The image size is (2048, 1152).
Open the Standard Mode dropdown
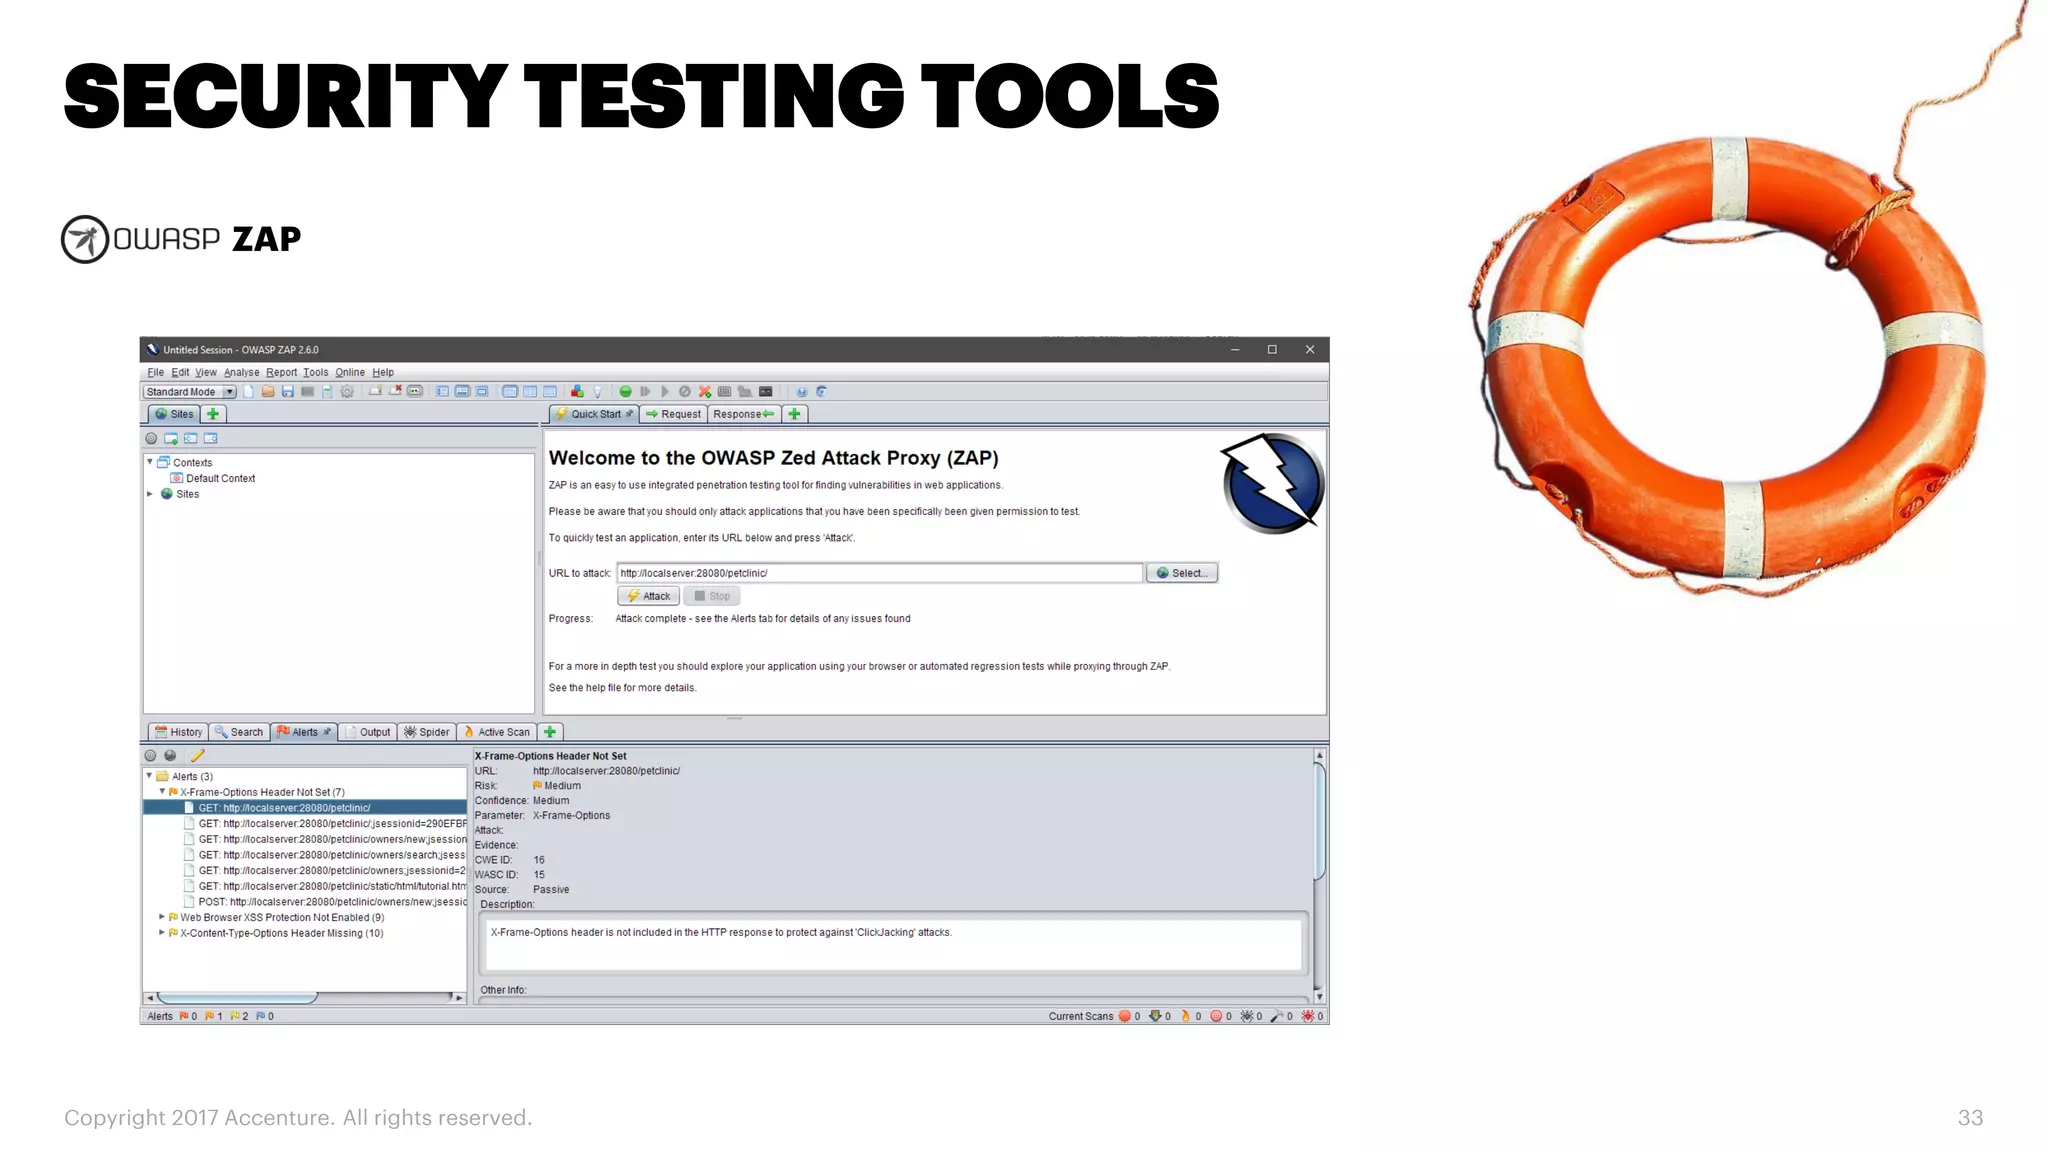pos(190,392)
